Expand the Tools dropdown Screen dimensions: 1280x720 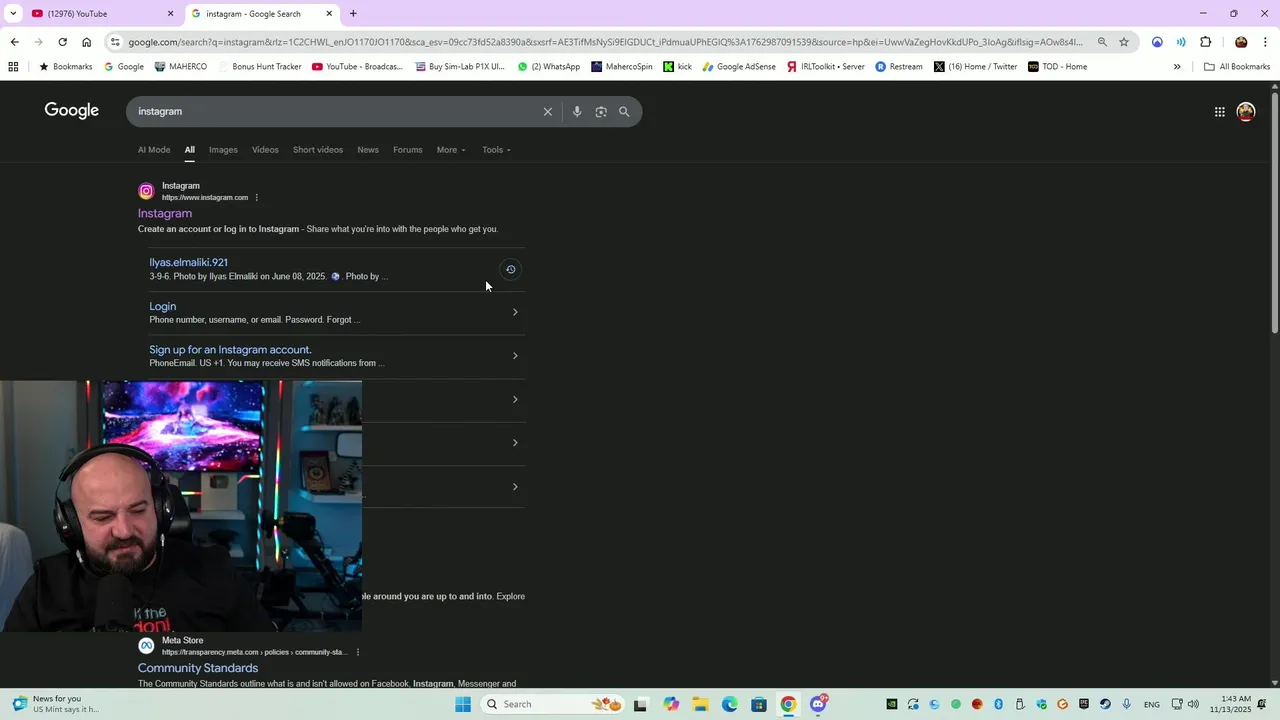coord(496,150)
